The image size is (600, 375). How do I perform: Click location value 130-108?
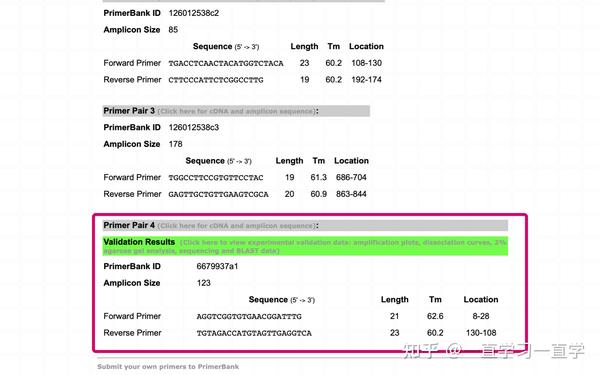pyautogui.click(x=481, y=333)
